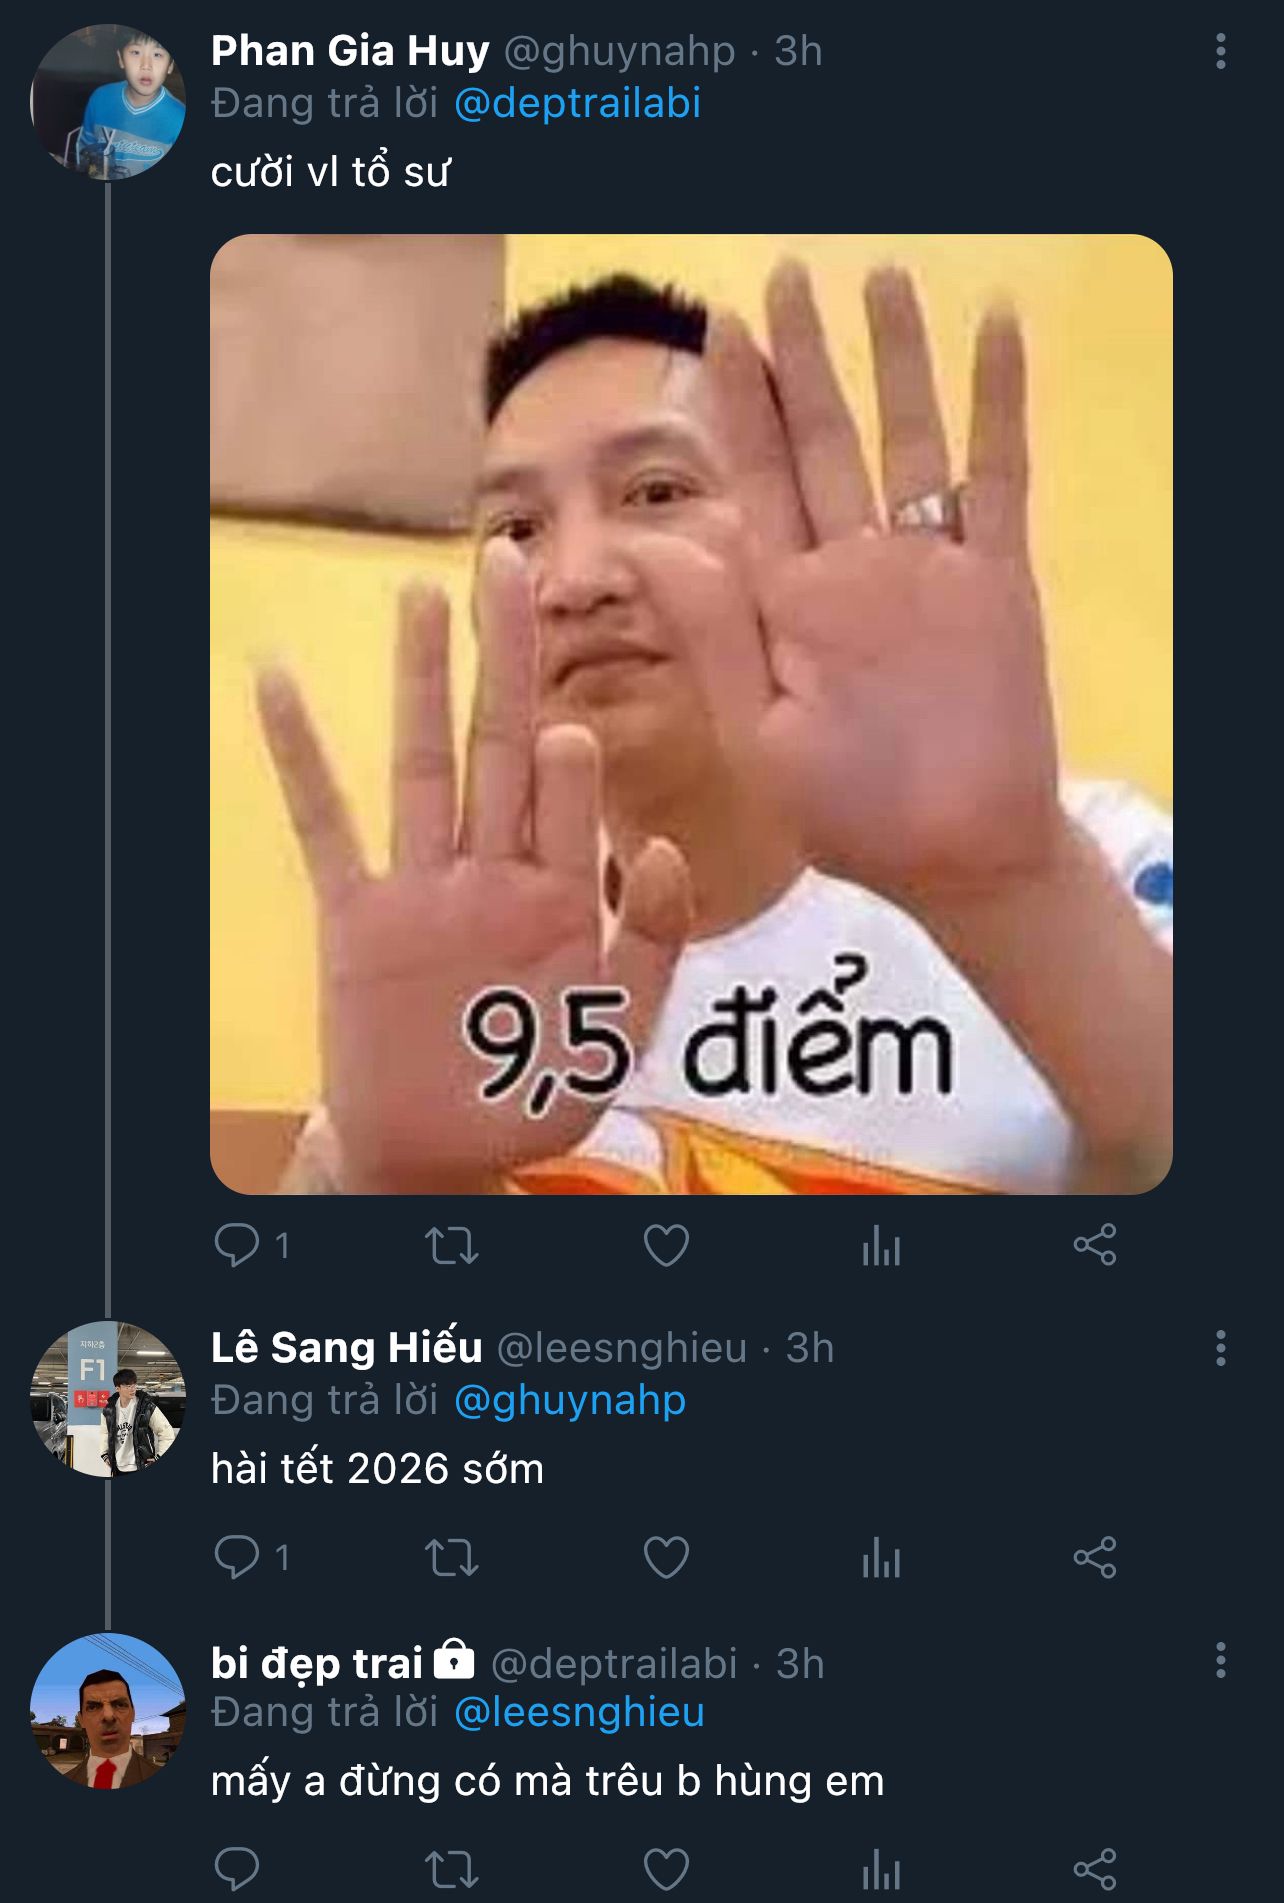This screenshot has height=1903, width=1284.
Task: Like Phan Gia Huy's tweet
Action: click(666, 1246)
